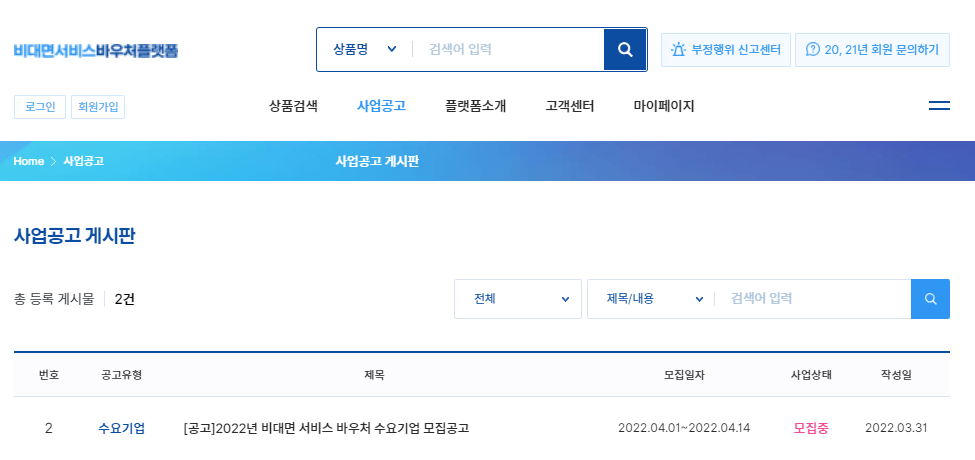The width and height of the screenshot is (975, 460).
Task: Click Home in the breadcrumb
Action: coord(29,161)
